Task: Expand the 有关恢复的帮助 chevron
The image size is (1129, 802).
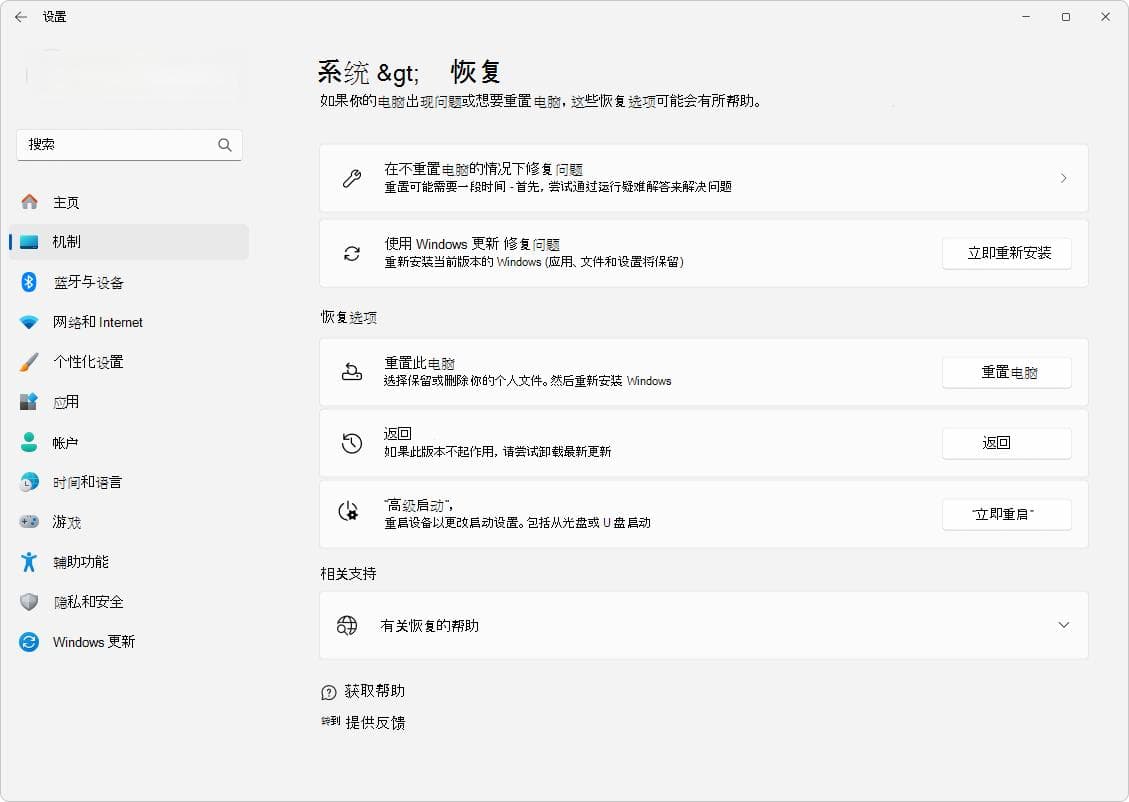Action: pyautogui.click(x=1063, y=625)
